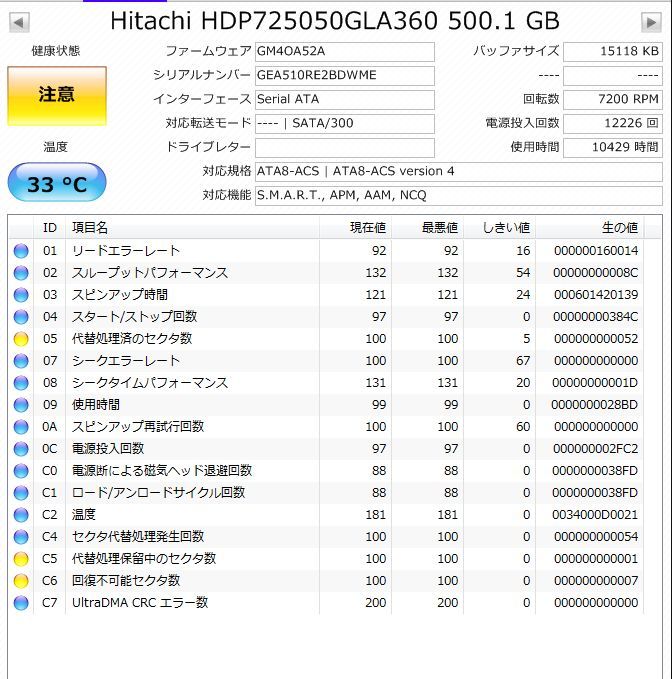Go to previous disk with left arrow

19,23
